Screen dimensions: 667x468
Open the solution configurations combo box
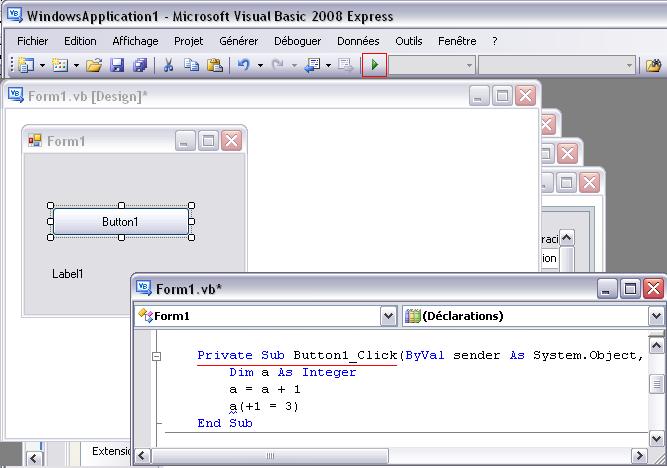[432, 66]
